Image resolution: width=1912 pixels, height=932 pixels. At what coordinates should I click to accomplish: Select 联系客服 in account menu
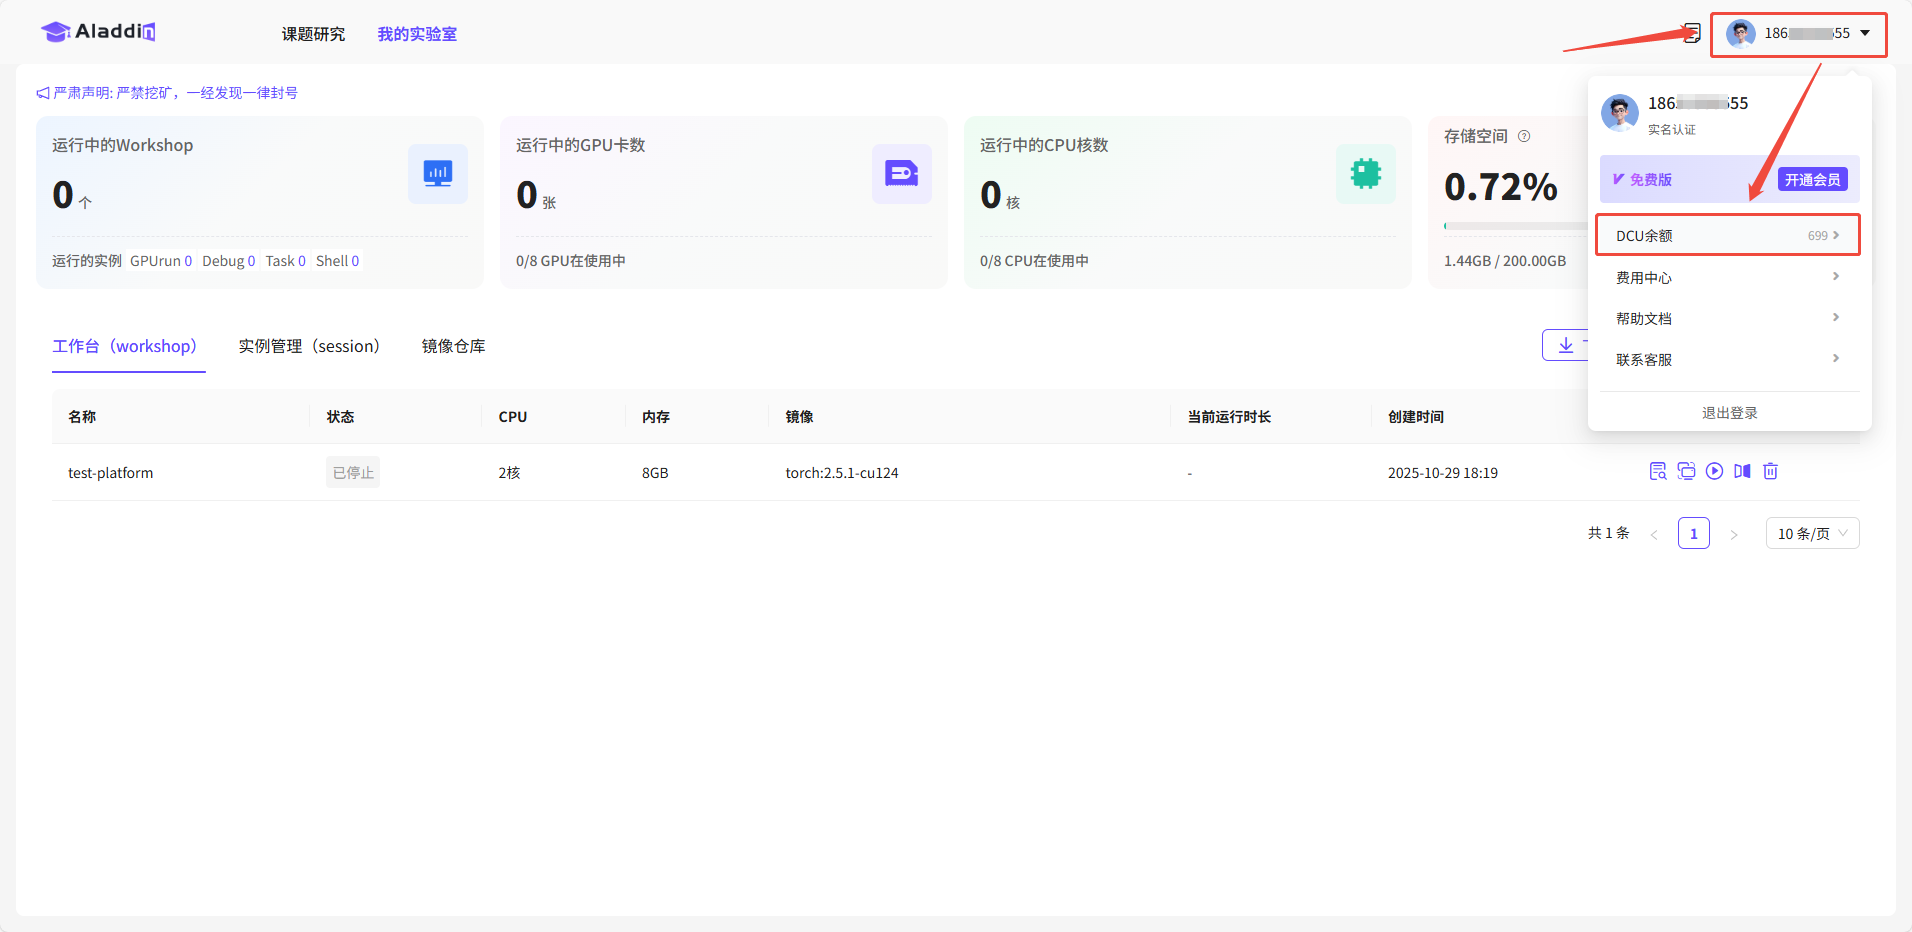tap(1727, 359)
